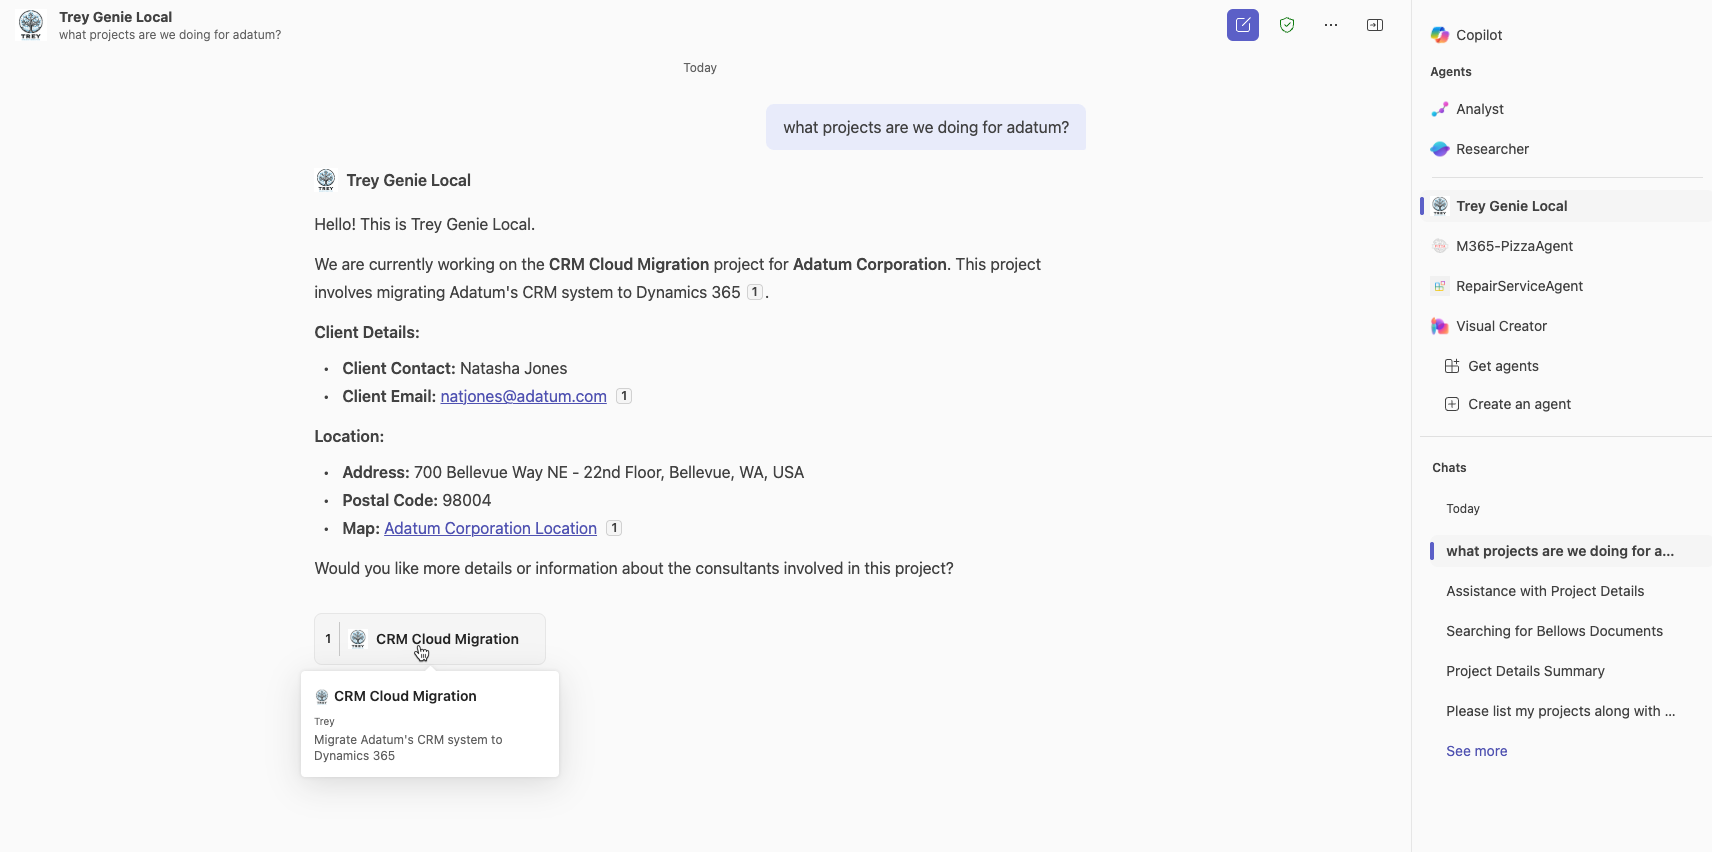The image size is (1712, 852).
Task: Click citation 1 after map link
Action: [x=614, y=528]
